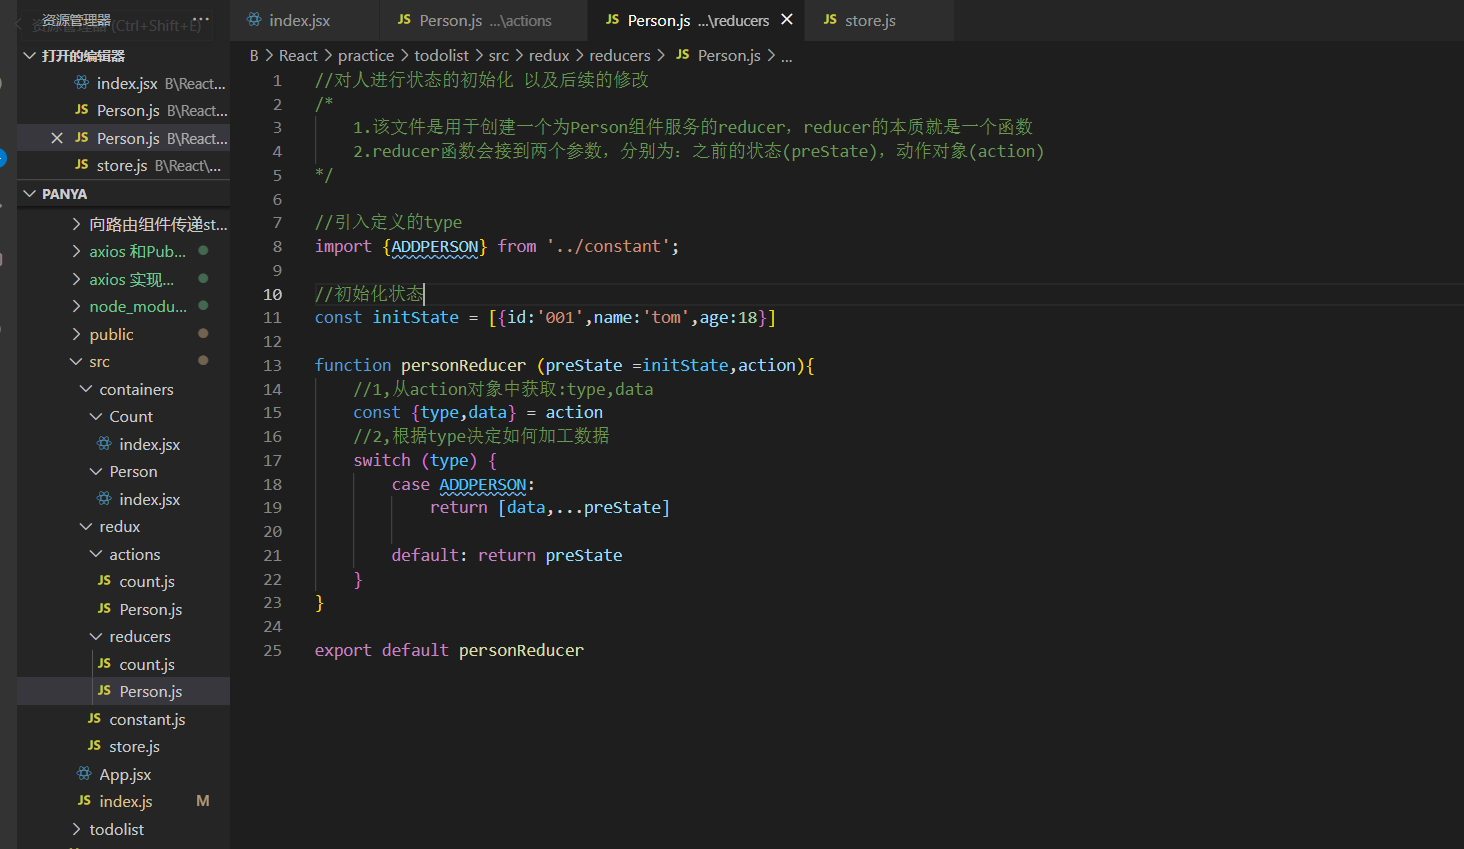Click React icon beside App.jsx
1464x849 pixels.
coord(84,774)
